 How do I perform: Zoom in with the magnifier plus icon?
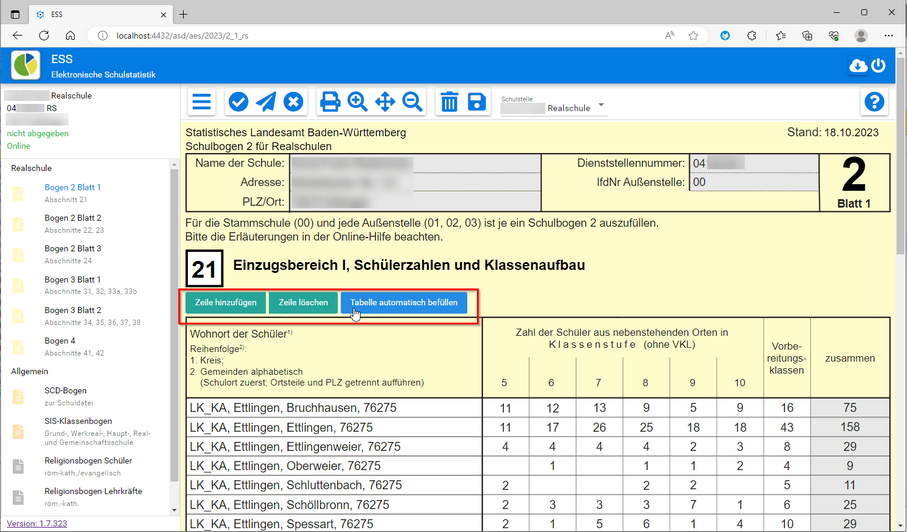click(357, 102)
